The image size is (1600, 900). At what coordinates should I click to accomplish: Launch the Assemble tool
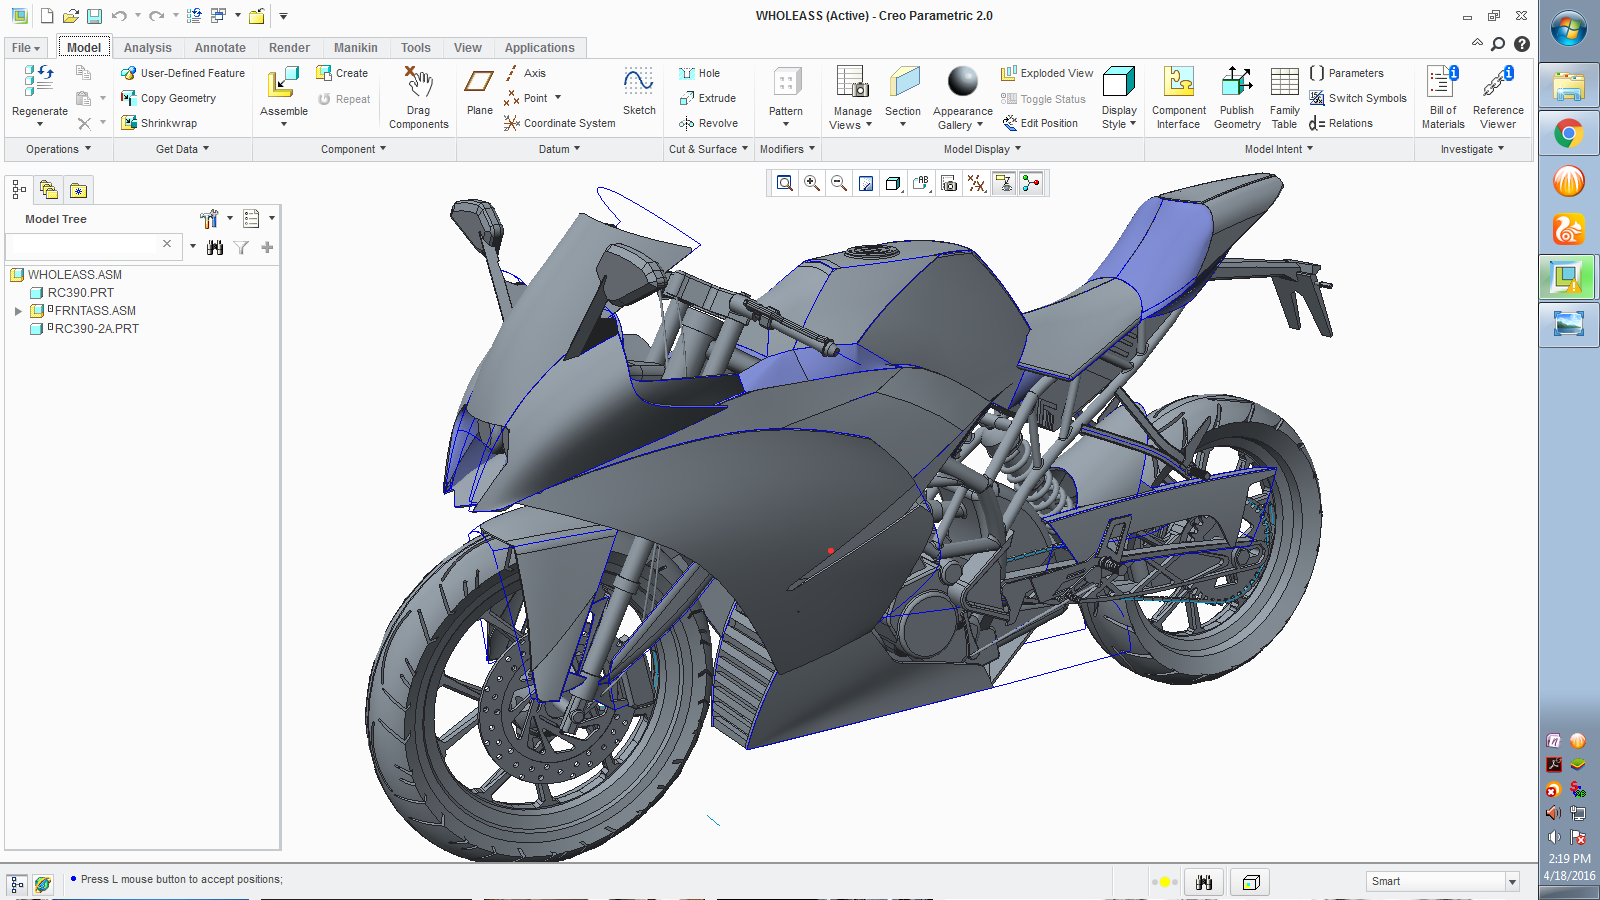pyautogui.click(x=283, y=83)
